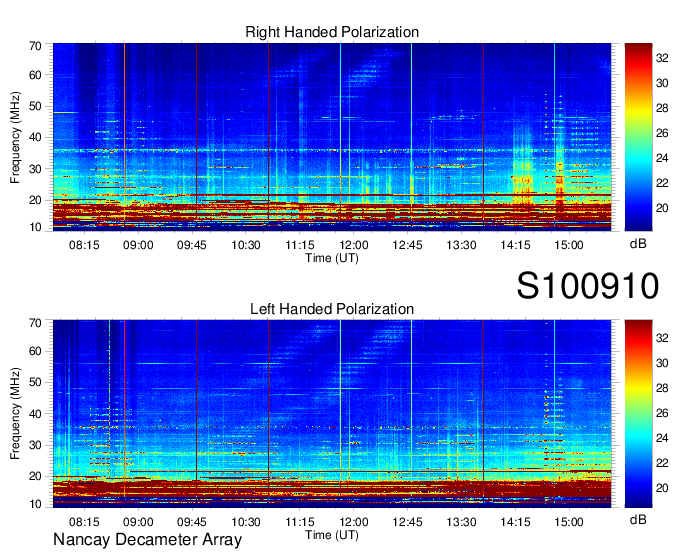
Task: Click the "Left Handed Polarization" title
Action: coord(332,309)
